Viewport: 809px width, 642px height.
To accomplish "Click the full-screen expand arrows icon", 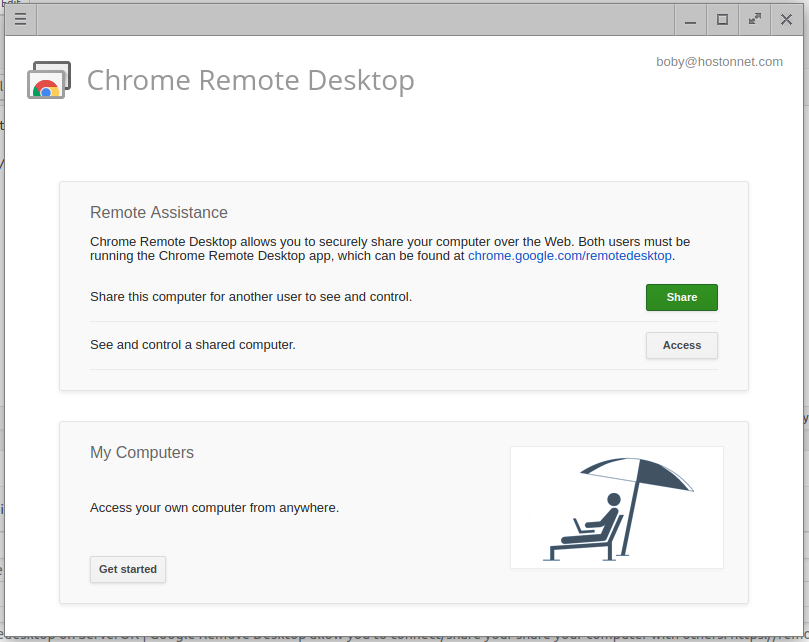I will pos(754,19).
